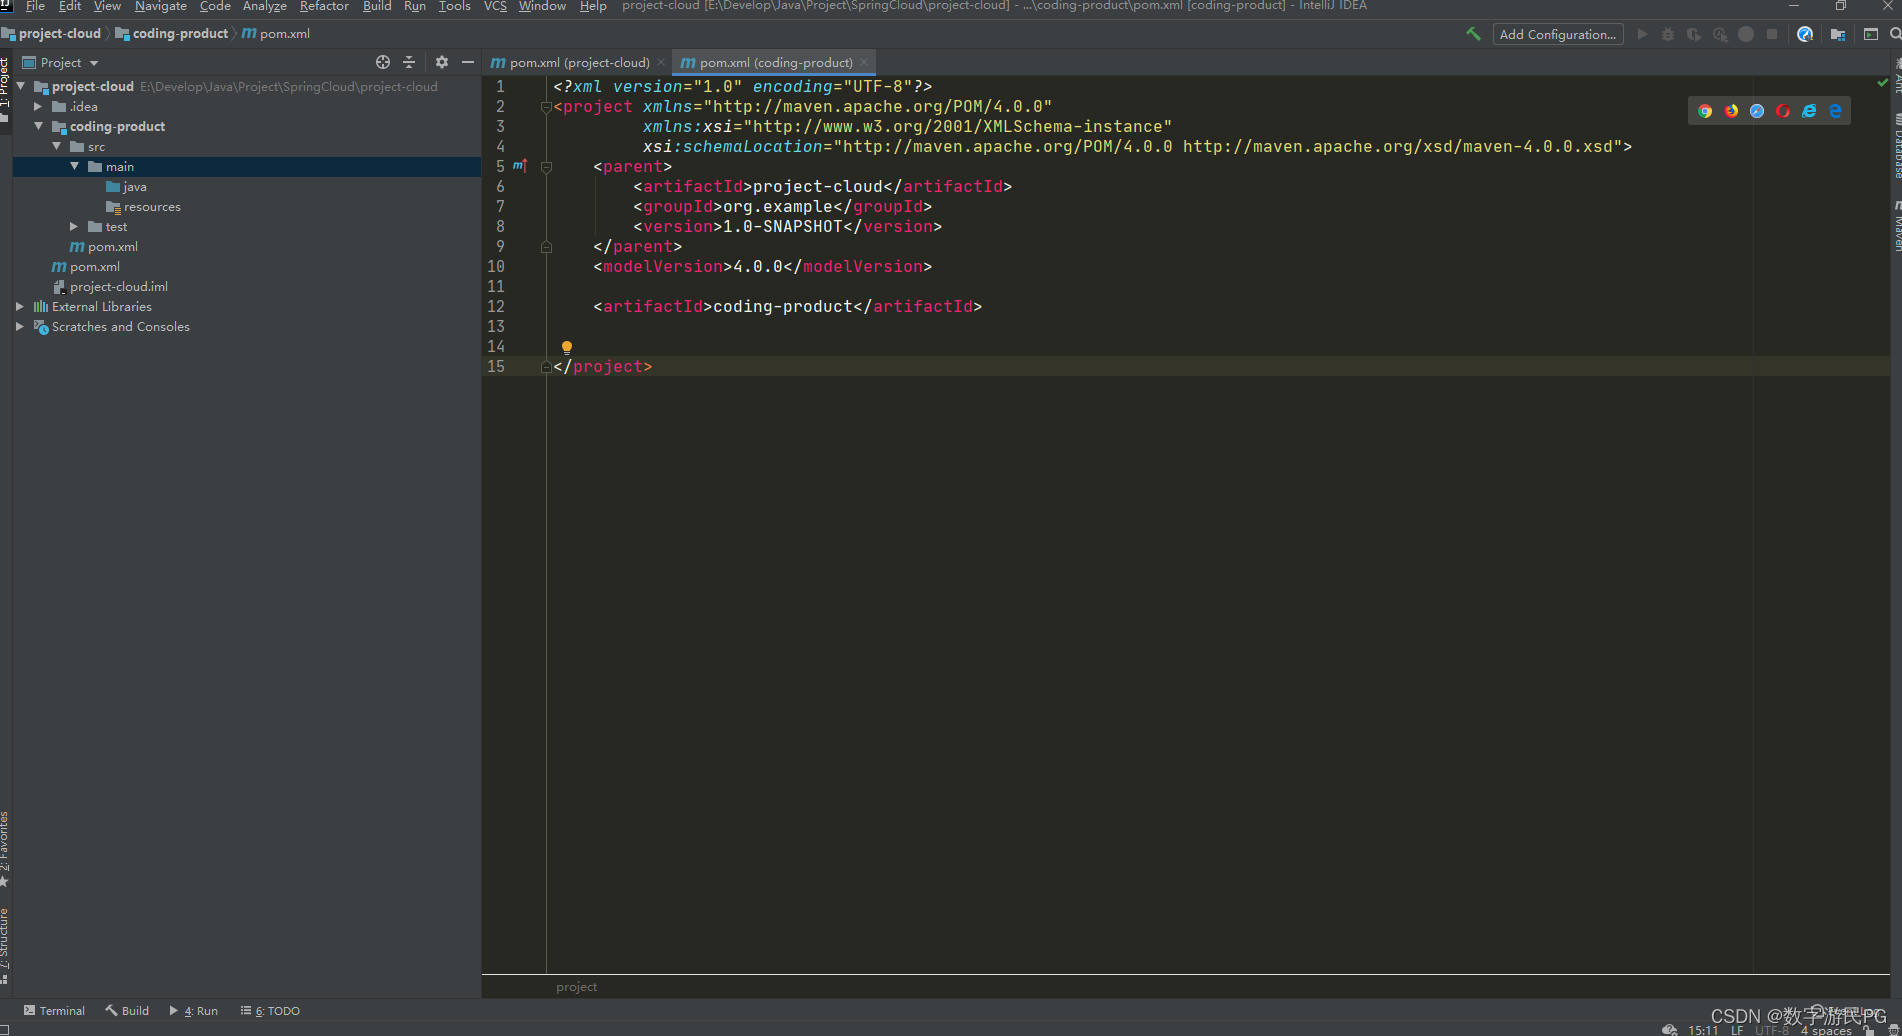The image size is (1902, 1036).
Task: Close the pom.xml (project-cloud) tab
Action: 661,62
